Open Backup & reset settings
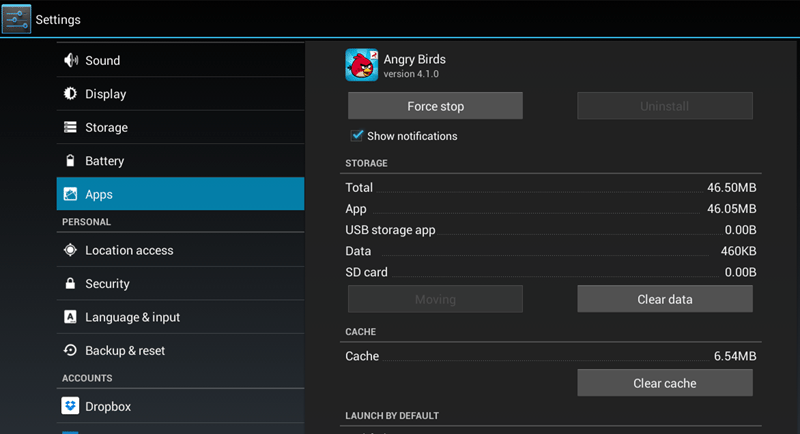 [180, 350]
